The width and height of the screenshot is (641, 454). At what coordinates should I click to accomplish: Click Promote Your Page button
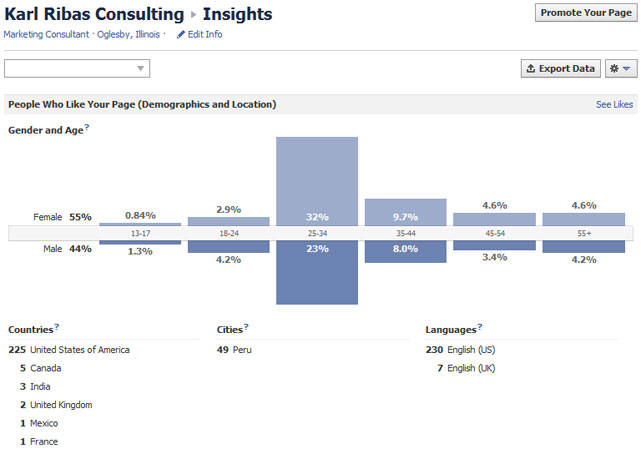coord(585,13)
